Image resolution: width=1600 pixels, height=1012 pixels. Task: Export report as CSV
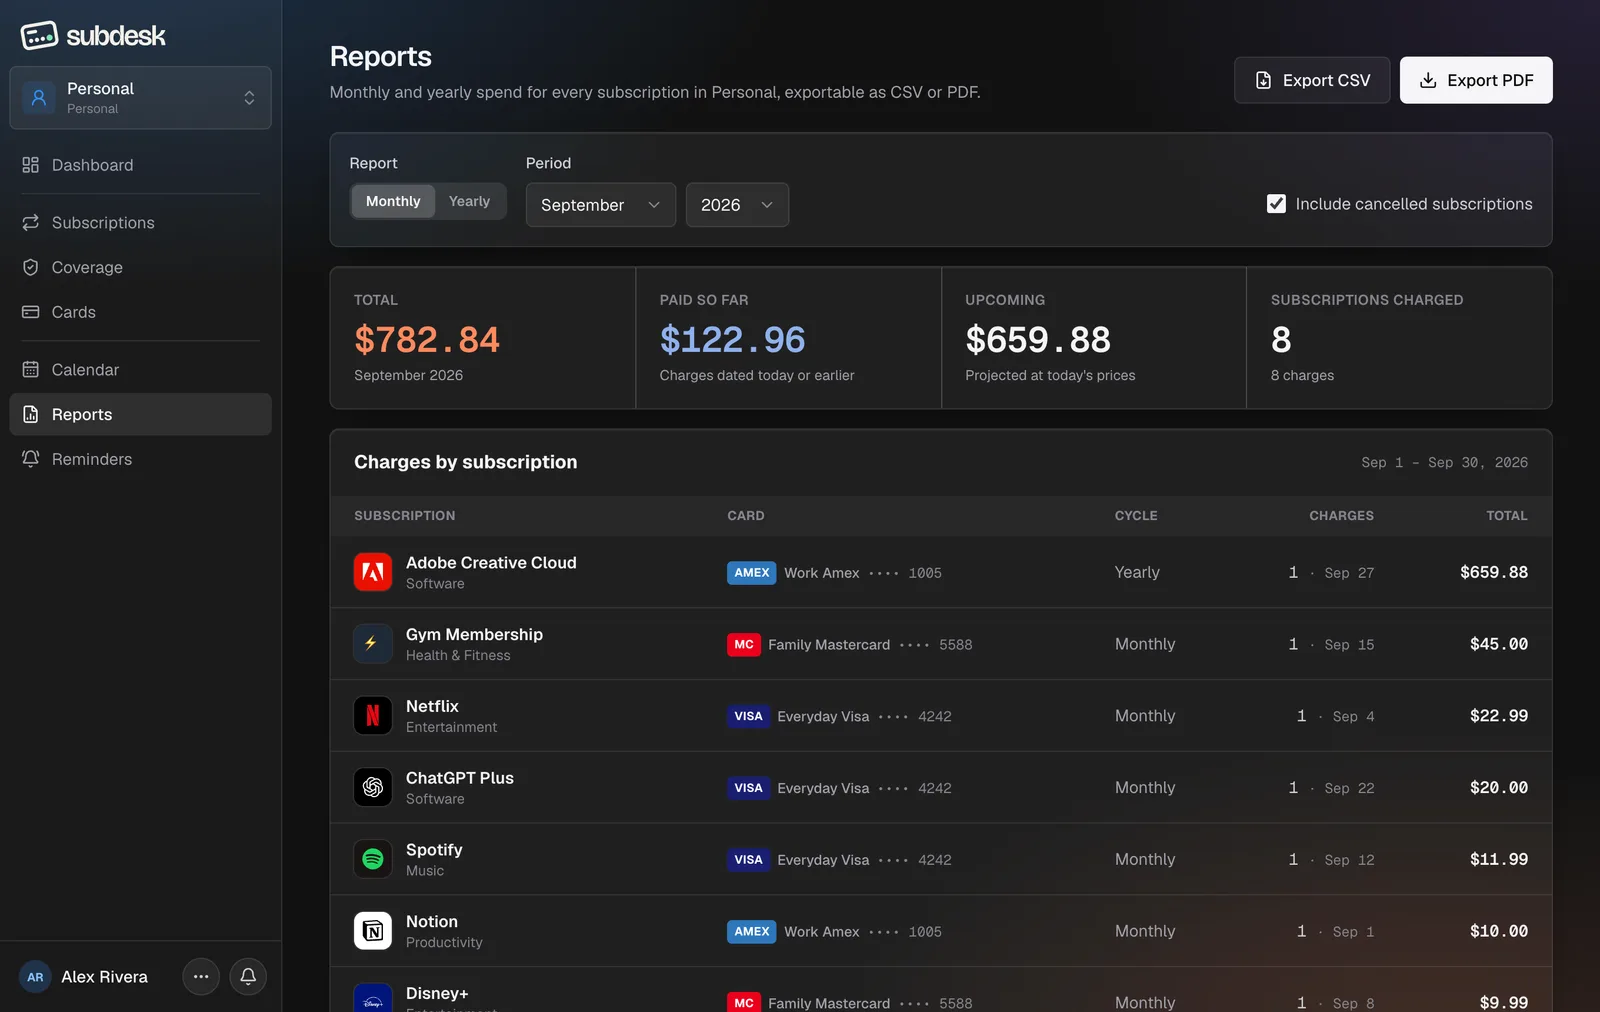pyautogui.click(x=1312, y=80)
